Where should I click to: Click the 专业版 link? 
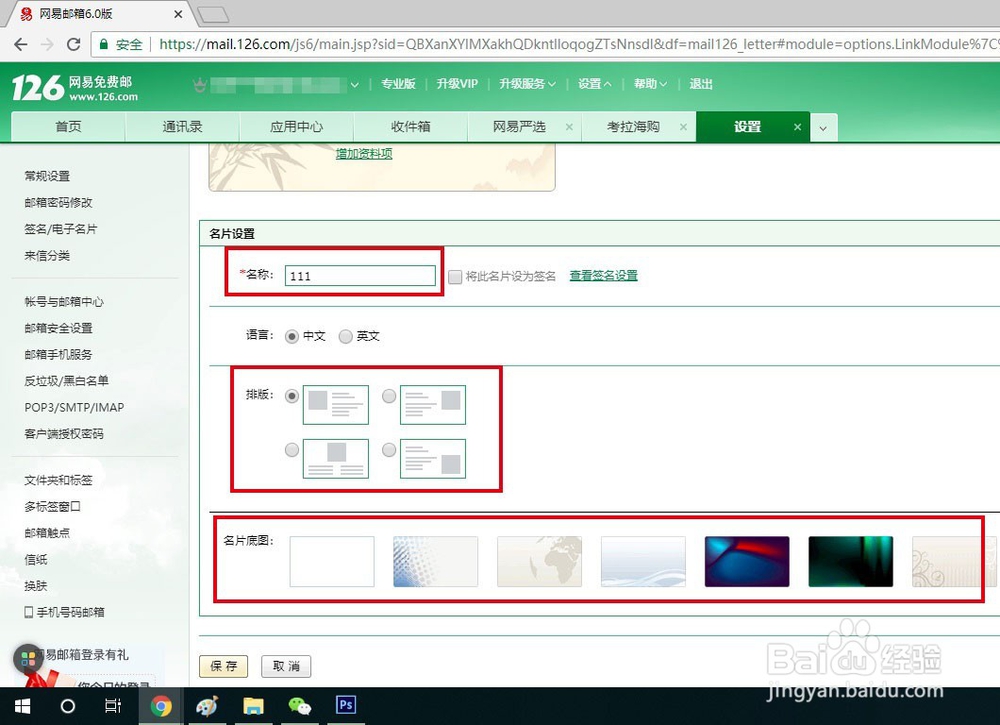pos(398,84)
